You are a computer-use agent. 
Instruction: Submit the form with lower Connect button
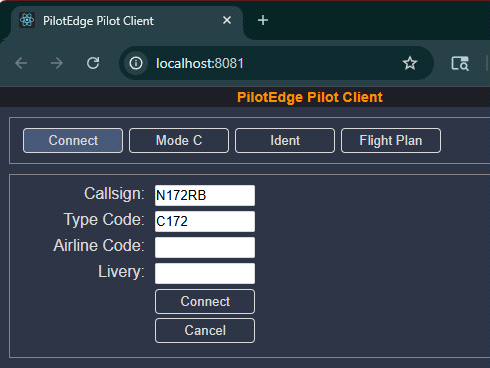[x=205, y=302]
